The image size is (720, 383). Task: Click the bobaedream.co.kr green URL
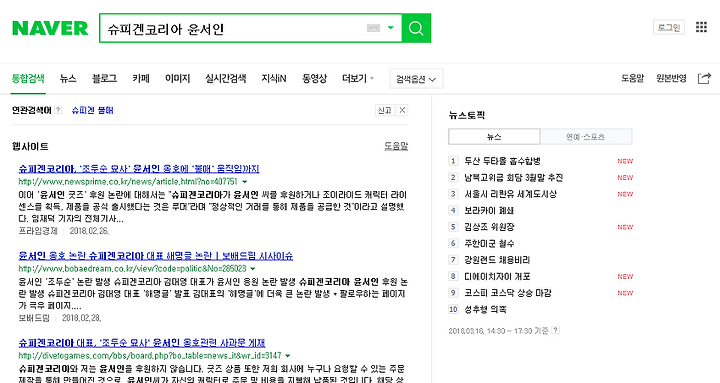tap(132, 269)
